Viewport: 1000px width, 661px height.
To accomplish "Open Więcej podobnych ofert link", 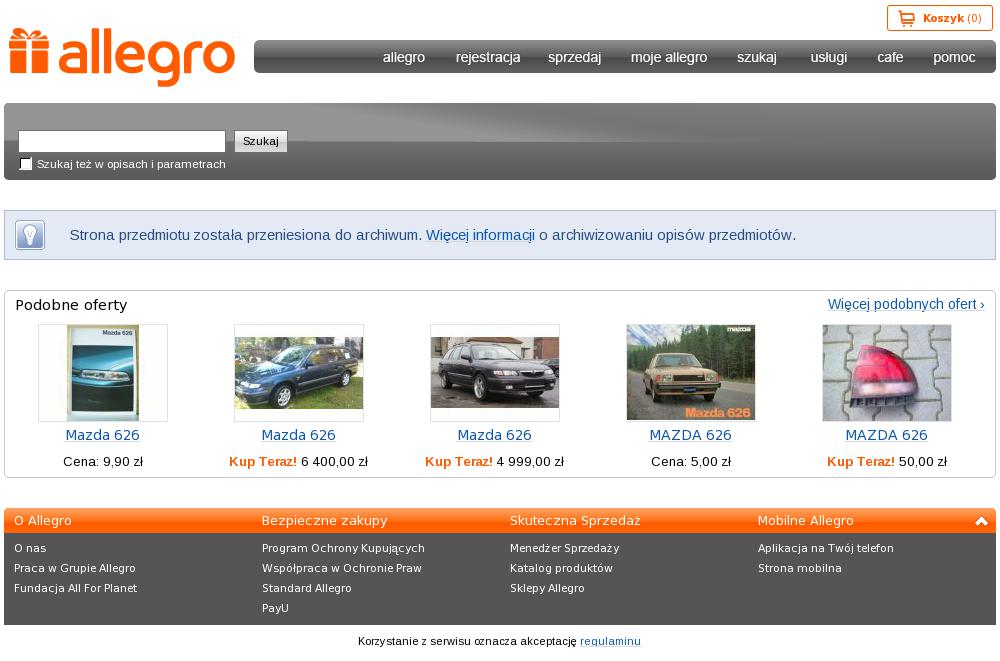I will click(x=906, y=304).
